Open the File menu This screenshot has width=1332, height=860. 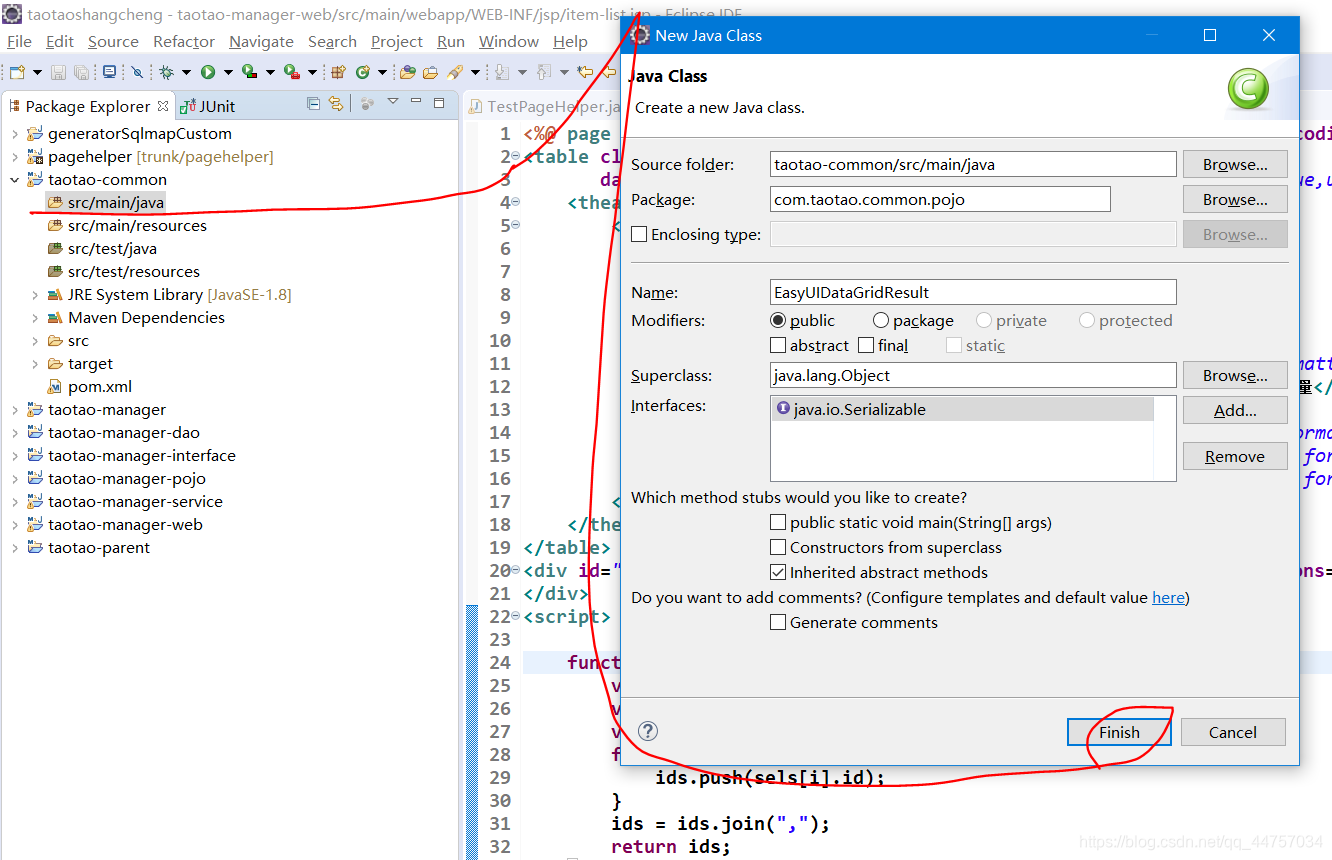19,41
